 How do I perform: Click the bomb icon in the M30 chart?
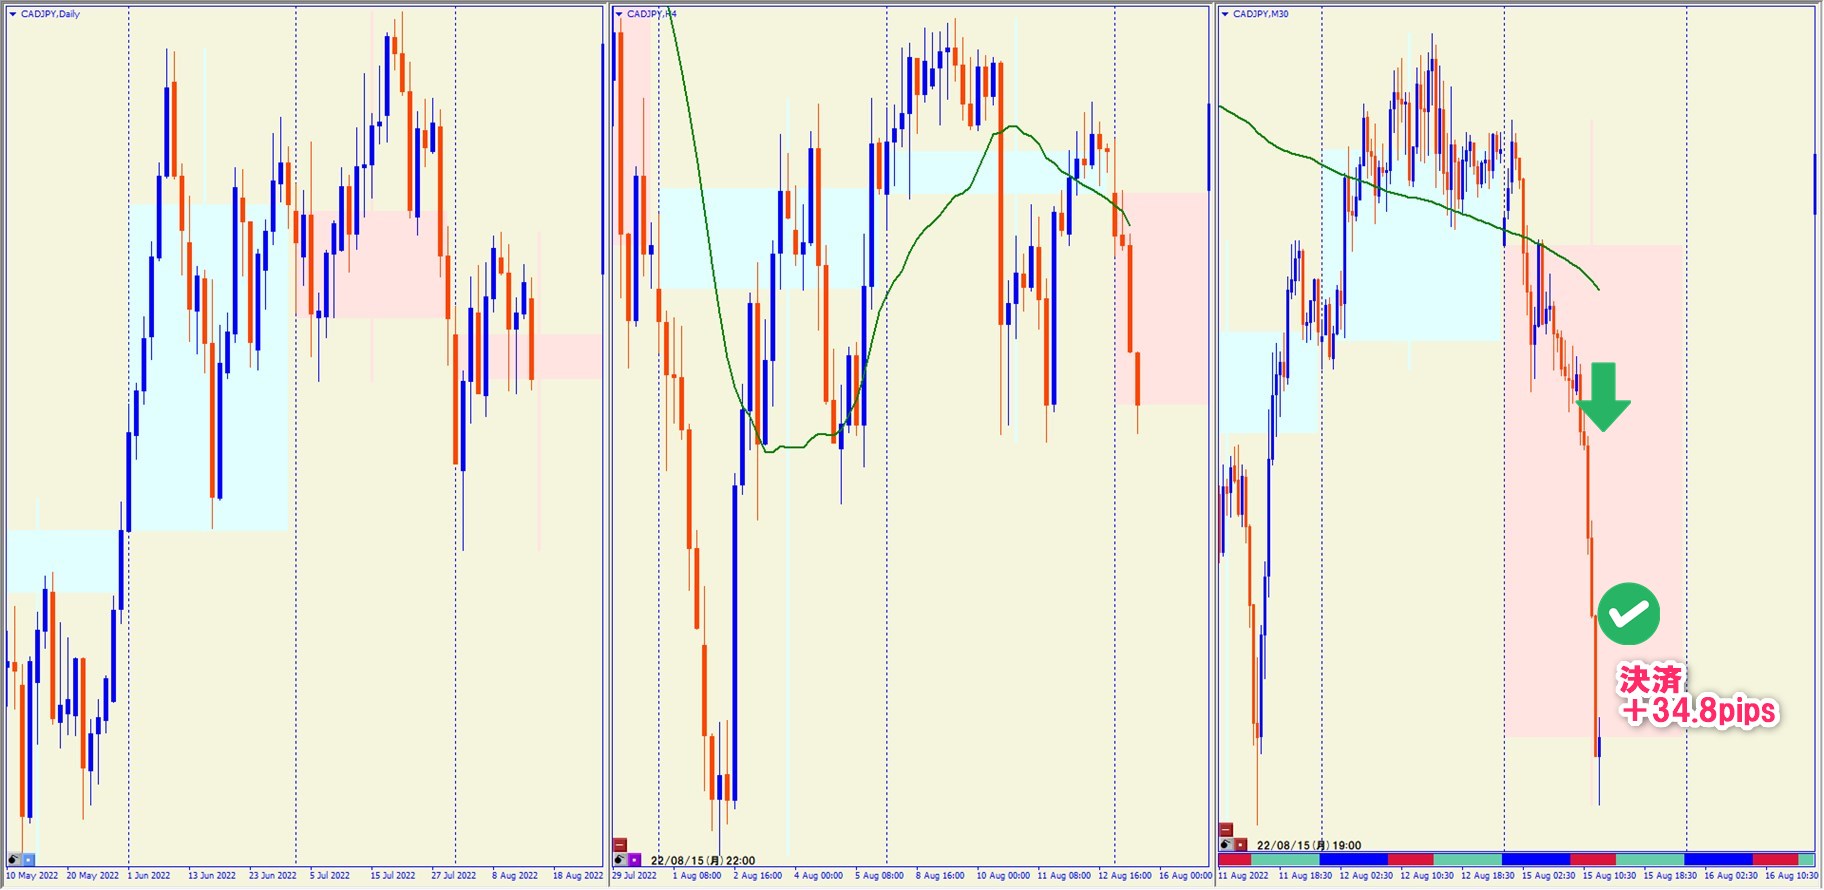point(1226,845)
